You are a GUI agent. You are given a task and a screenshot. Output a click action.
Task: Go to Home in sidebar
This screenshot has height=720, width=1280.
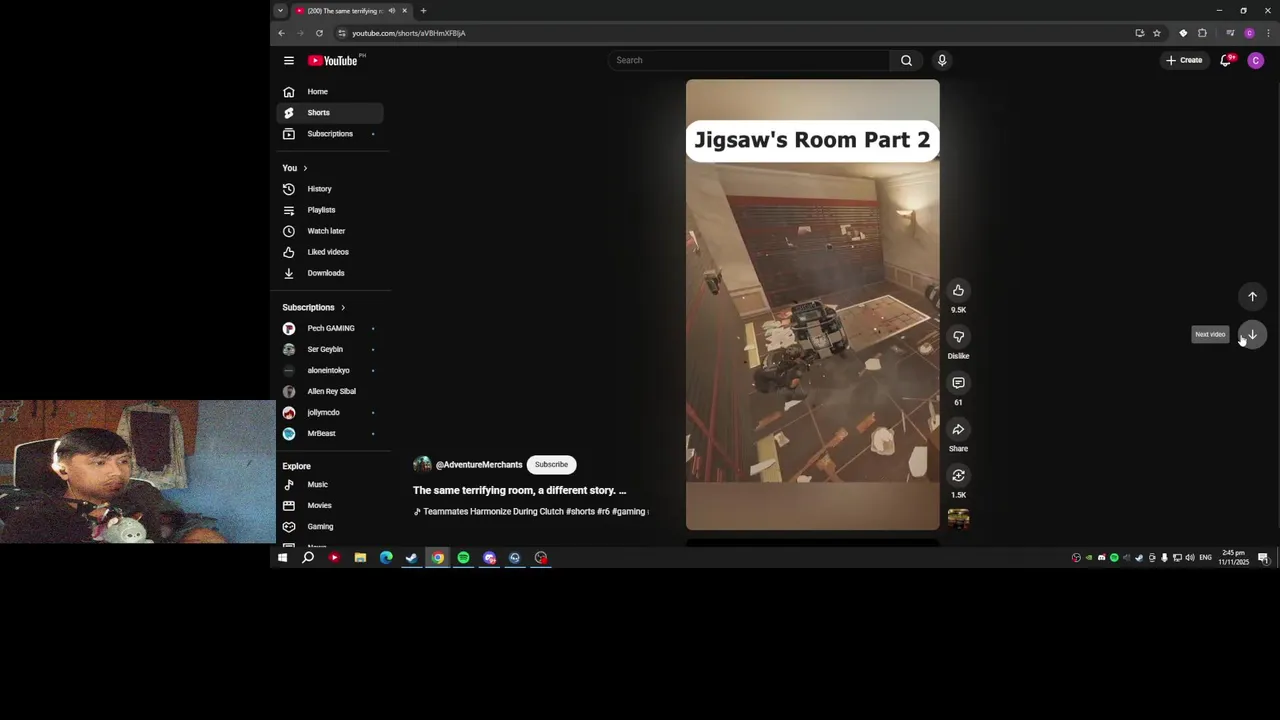coord(329,92)
